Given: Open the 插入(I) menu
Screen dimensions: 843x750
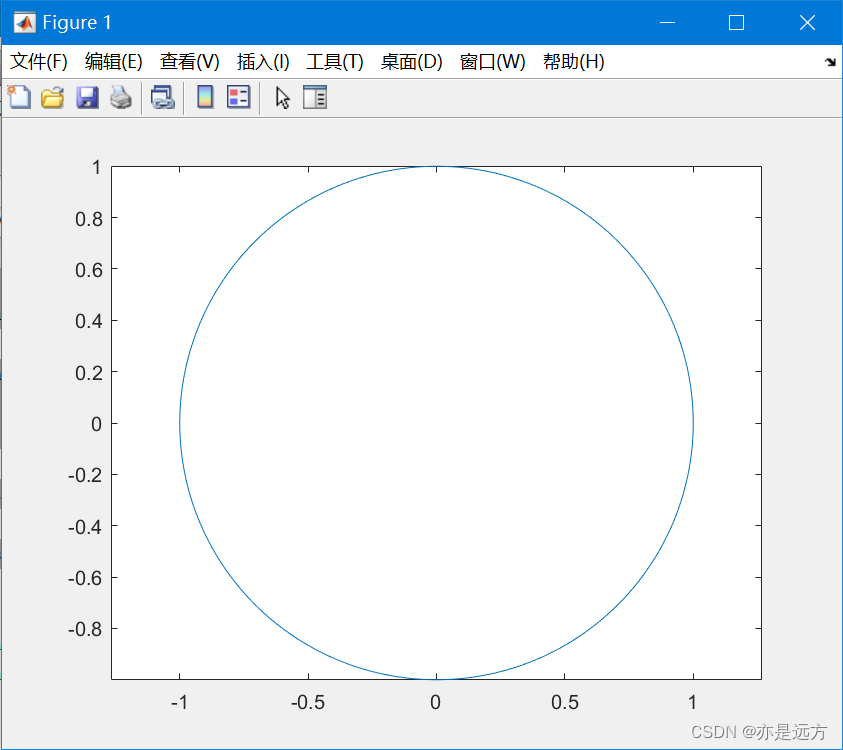Looking at the screenshot, I should click(x=263, y=62).
